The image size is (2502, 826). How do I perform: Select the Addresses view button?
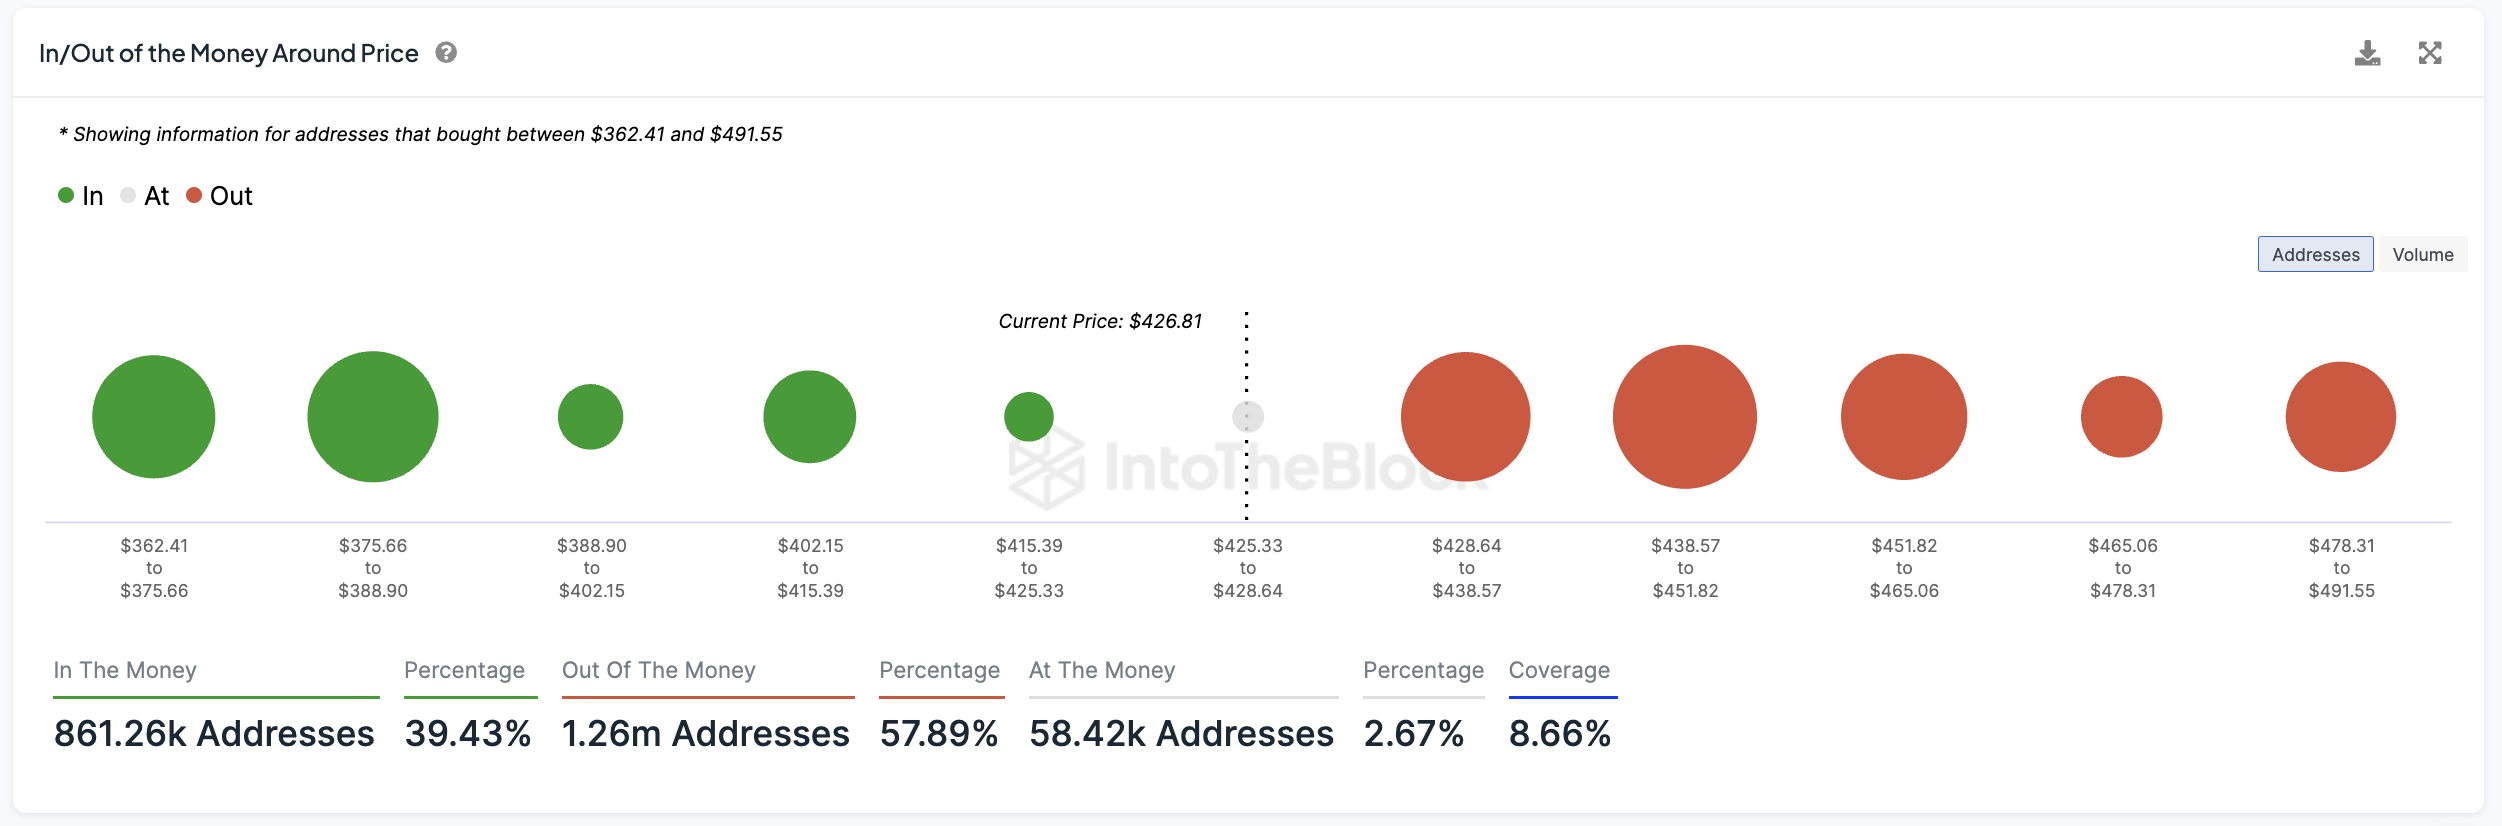tap(2315, 255)
